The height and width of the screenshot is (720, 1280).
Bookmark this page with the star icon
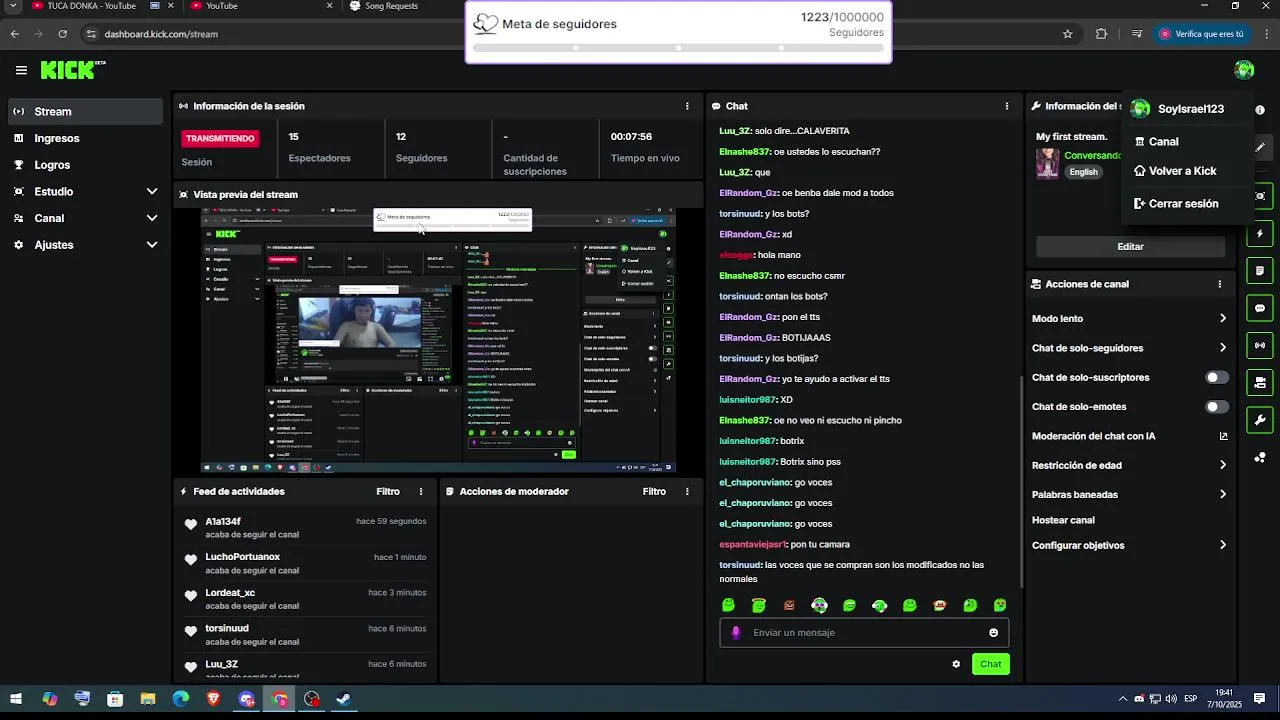(1068, 34)
